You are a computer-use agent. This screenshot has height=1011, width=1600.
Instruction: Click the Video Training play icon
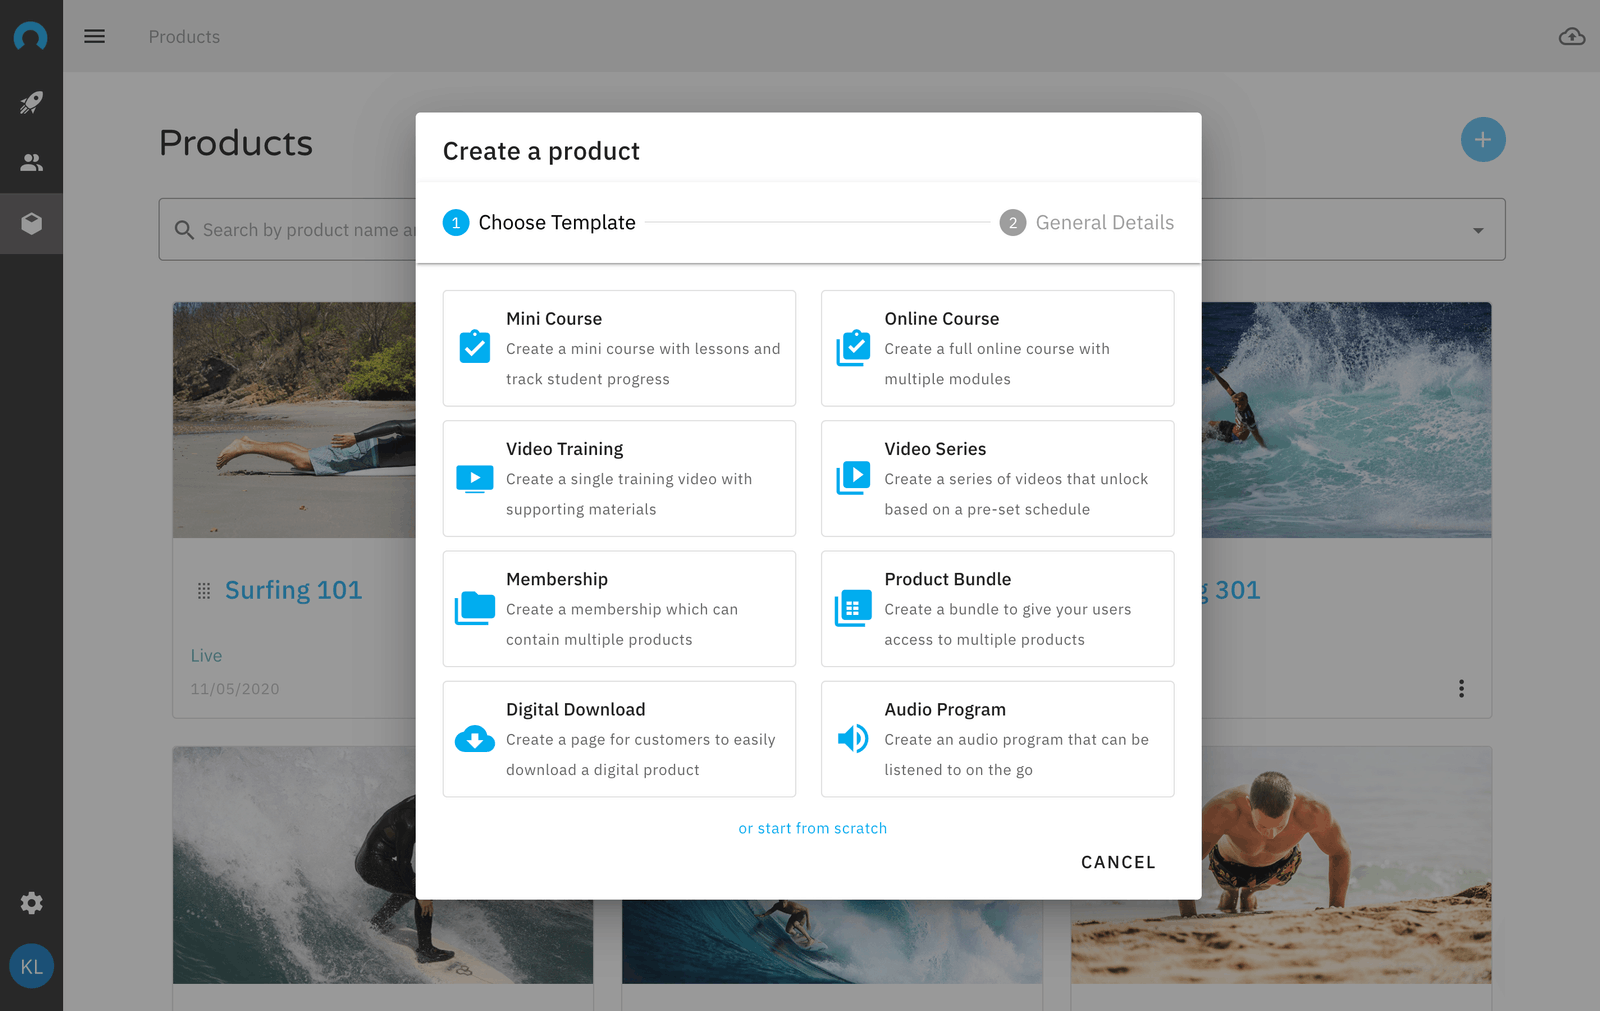[474, 478]
